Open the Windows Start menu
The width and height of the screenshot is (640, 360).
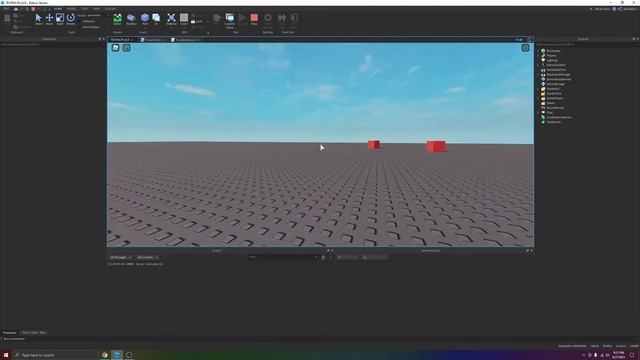tap(6, 355)
